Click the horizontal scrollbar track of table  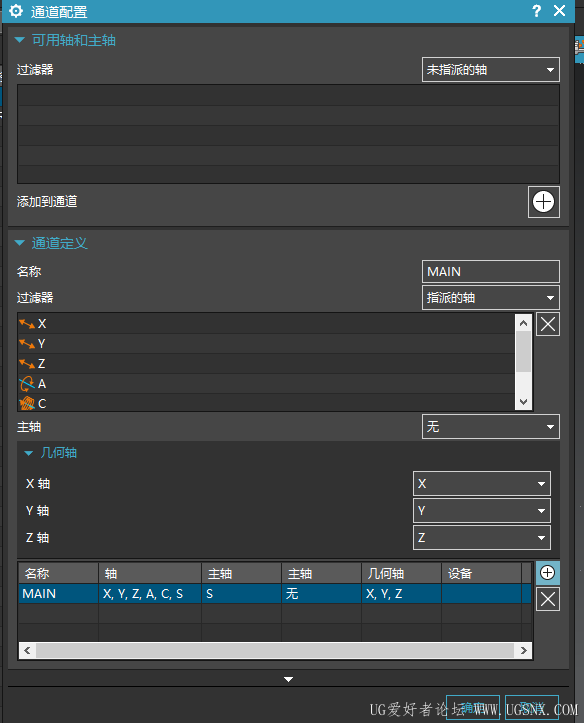(x=275, y=651)
